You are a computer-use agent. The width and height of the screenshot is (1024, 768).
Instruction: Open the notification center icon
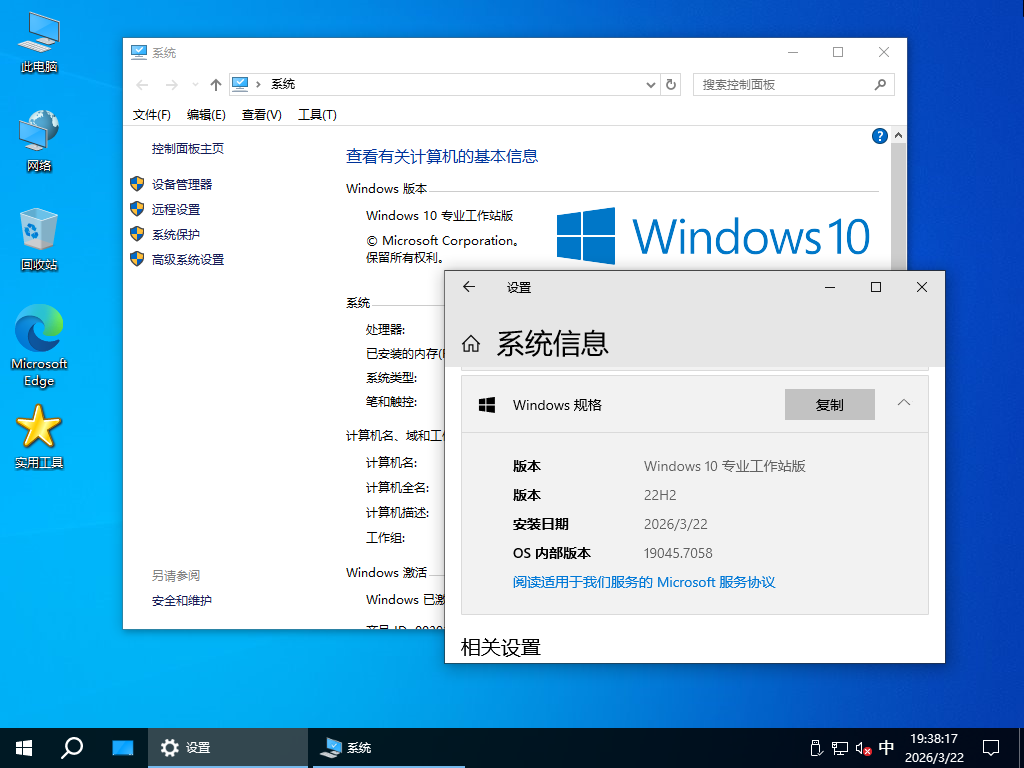click(x=990, y=747)
